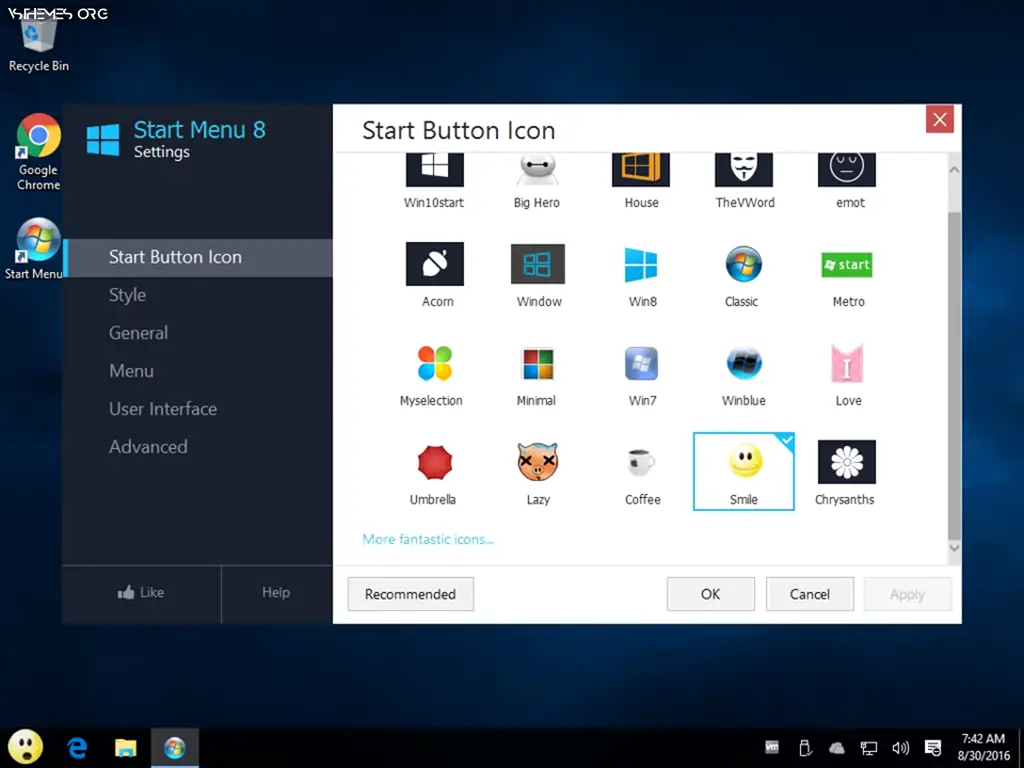Select the pink Love start icon

tap(846, 363)
